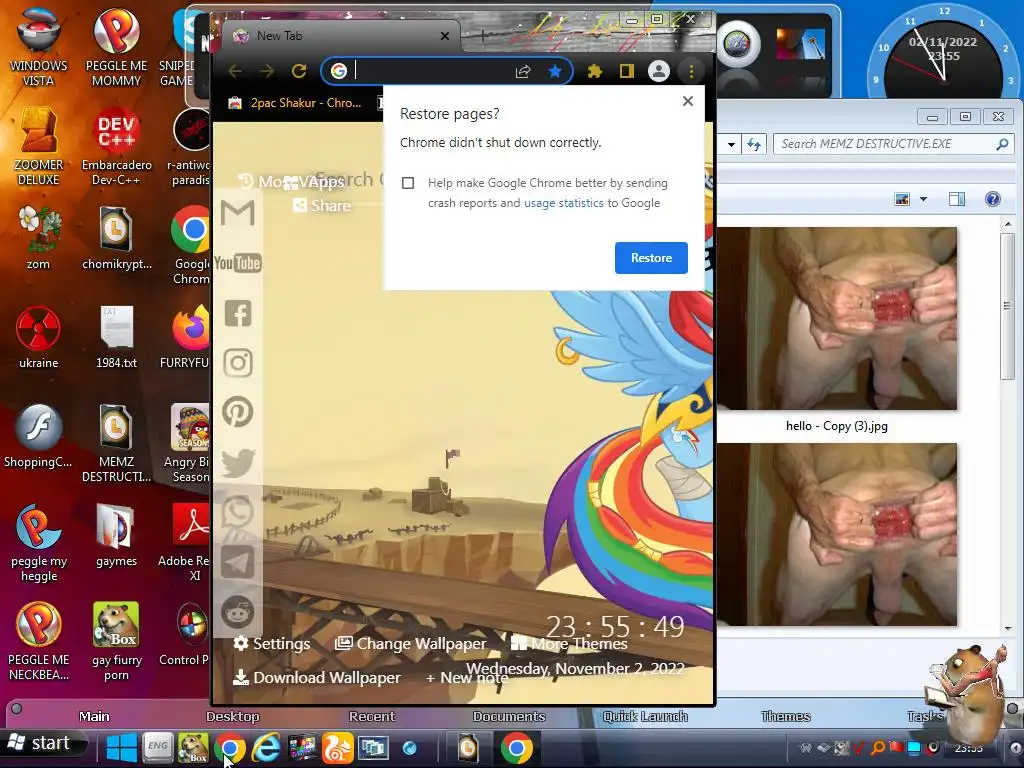Open Settings on the new tab page
Screen dimensions: 1024x768
coord(272,644)
